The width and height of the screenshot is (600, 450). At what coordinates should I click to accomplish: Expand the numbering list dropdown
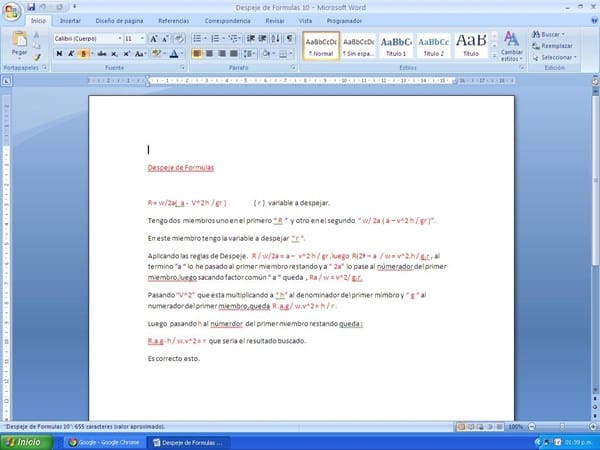(x=223, y=38)
